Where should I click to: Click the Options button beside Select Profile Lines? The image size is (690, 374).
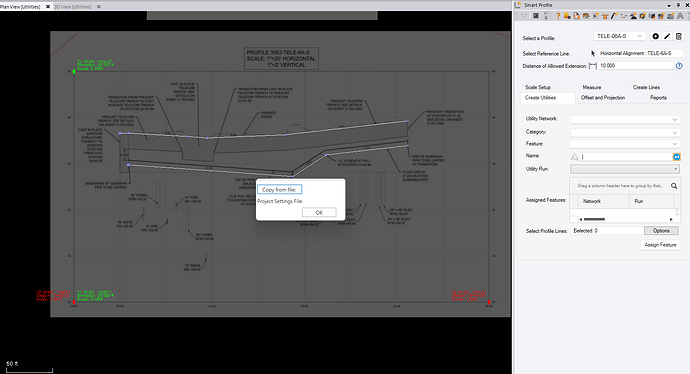tap(661, 231)
